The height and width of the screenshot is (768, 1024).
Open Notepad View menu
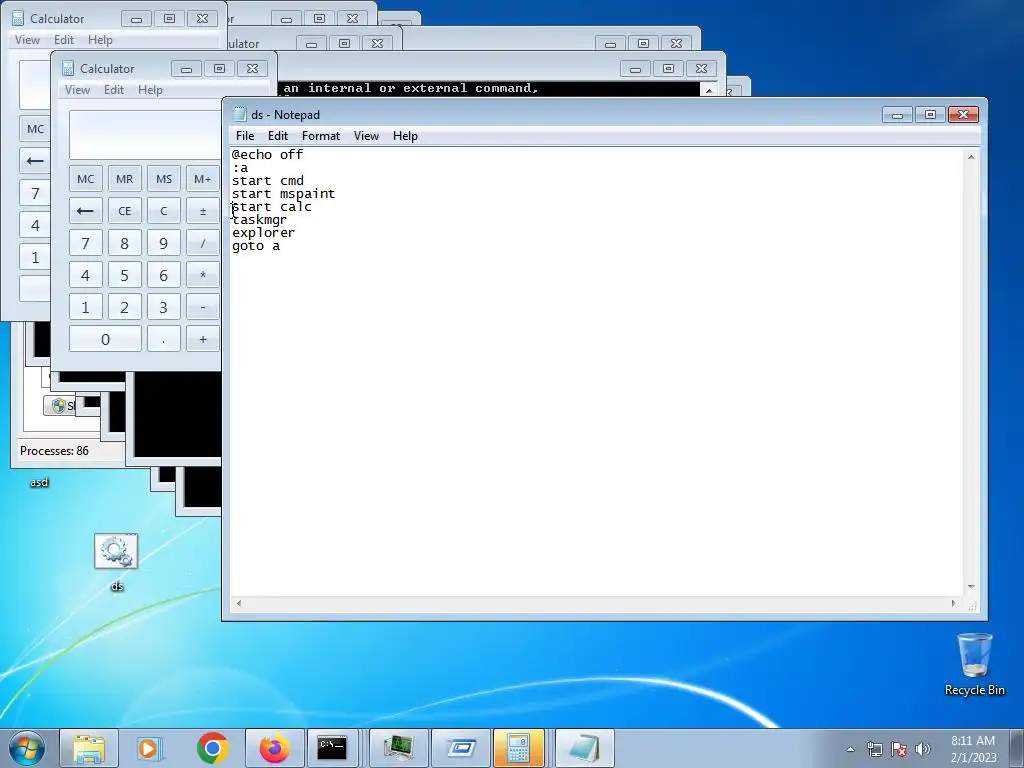366,136
